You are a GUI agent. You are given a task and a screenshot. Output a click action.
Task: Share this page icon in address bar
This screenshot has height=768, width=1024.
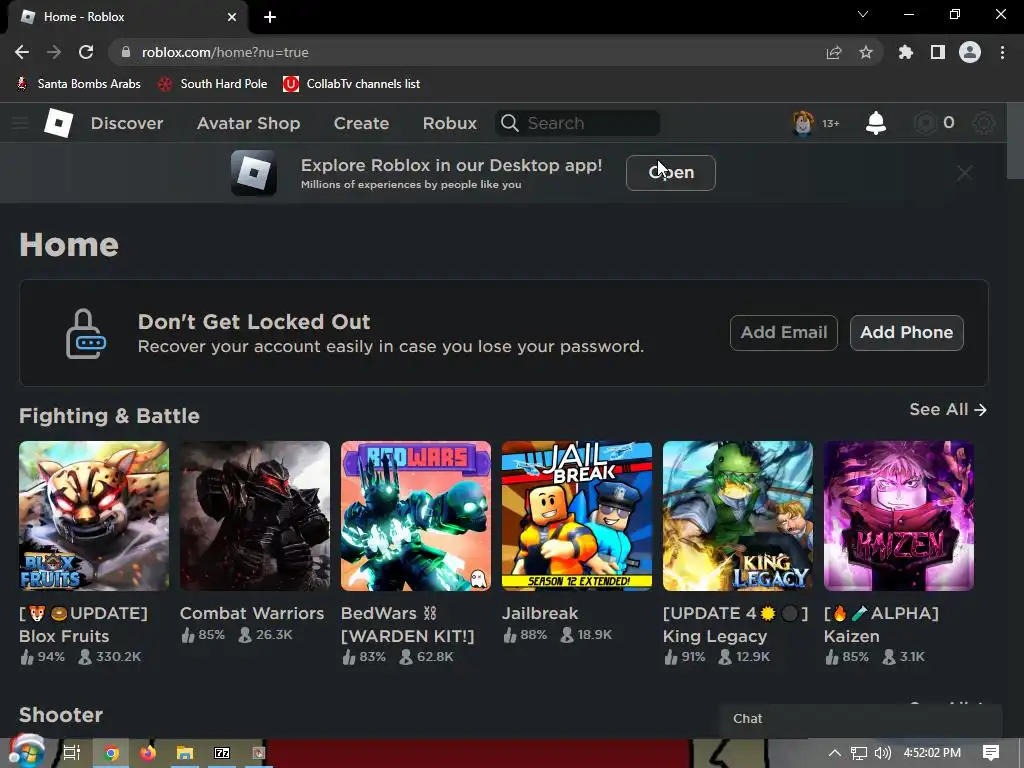pos(834,52)
